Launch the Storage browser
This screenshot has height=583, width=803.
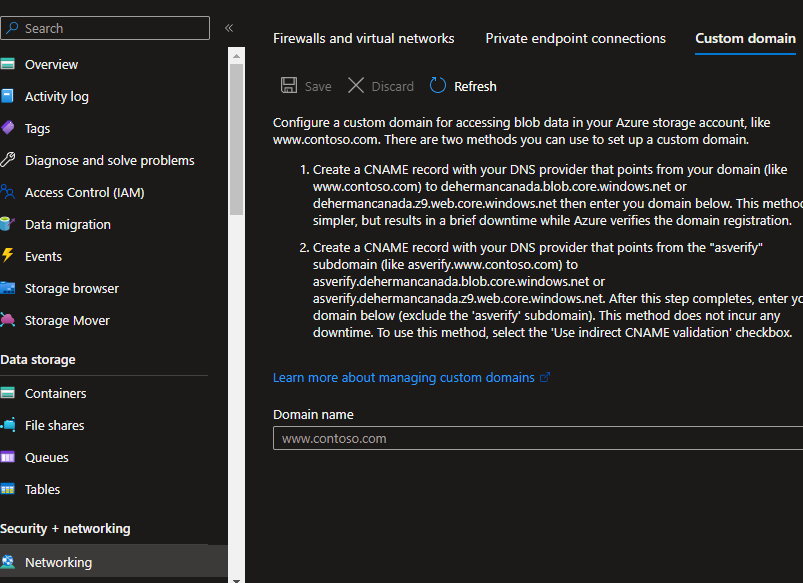pos(72,287)
